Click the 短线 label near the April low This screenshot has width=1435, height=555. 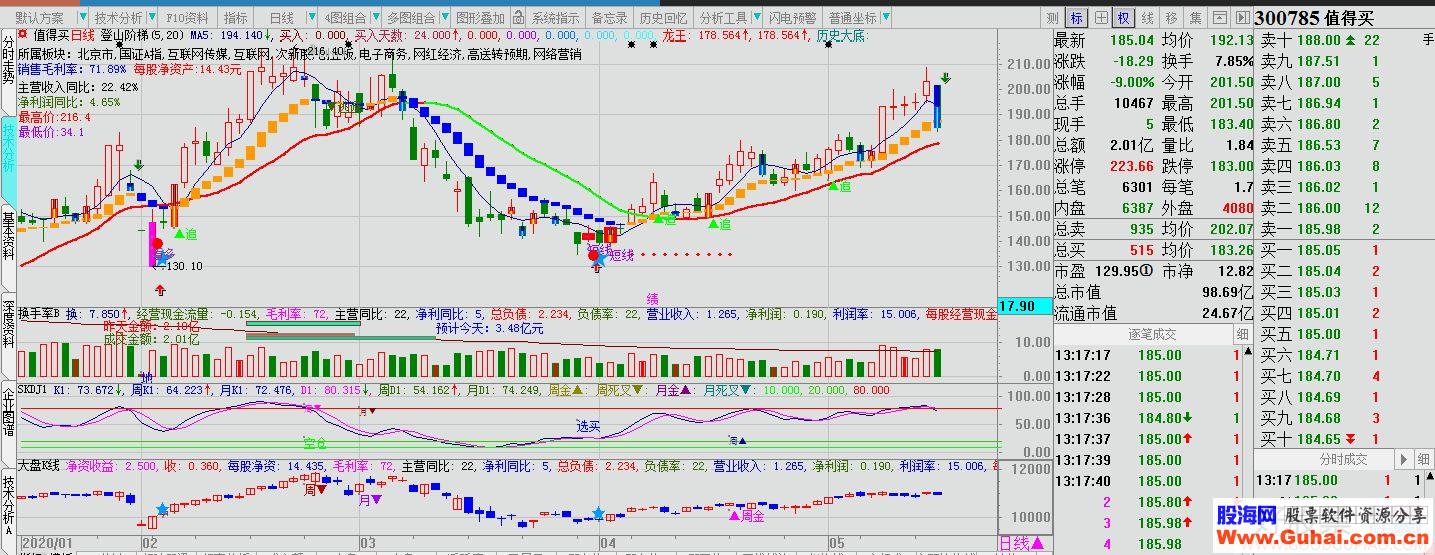(621, 256)
